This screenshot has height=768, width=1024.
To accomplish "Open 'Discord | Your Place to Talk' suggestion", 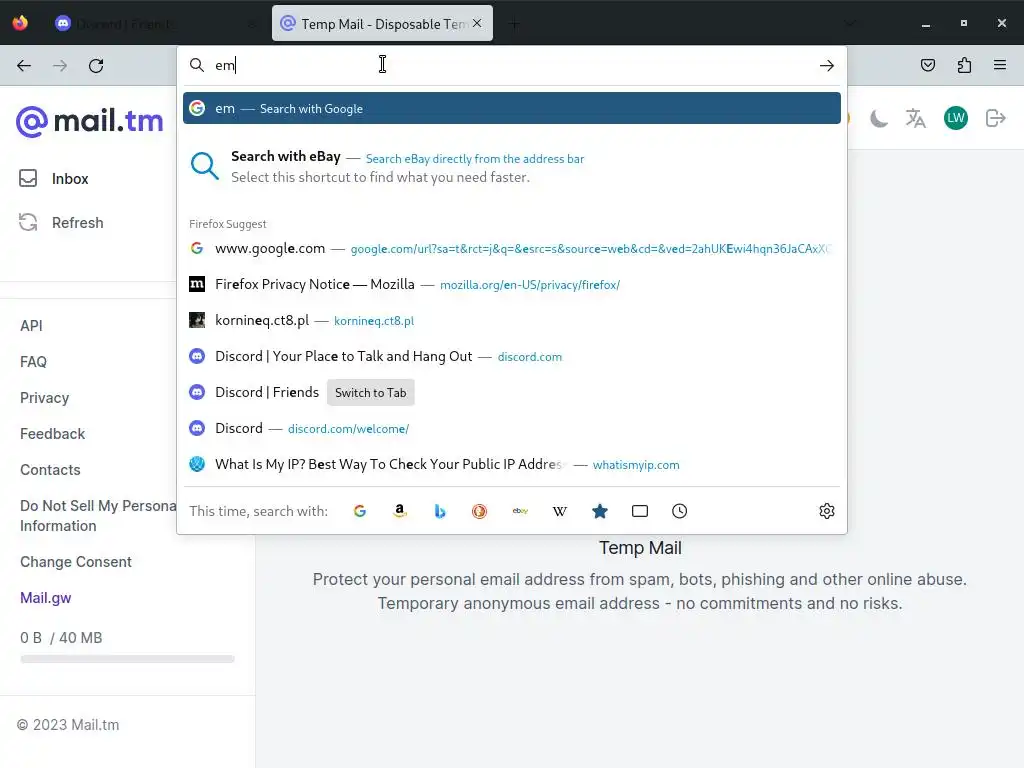I will [x=511, y=357].
